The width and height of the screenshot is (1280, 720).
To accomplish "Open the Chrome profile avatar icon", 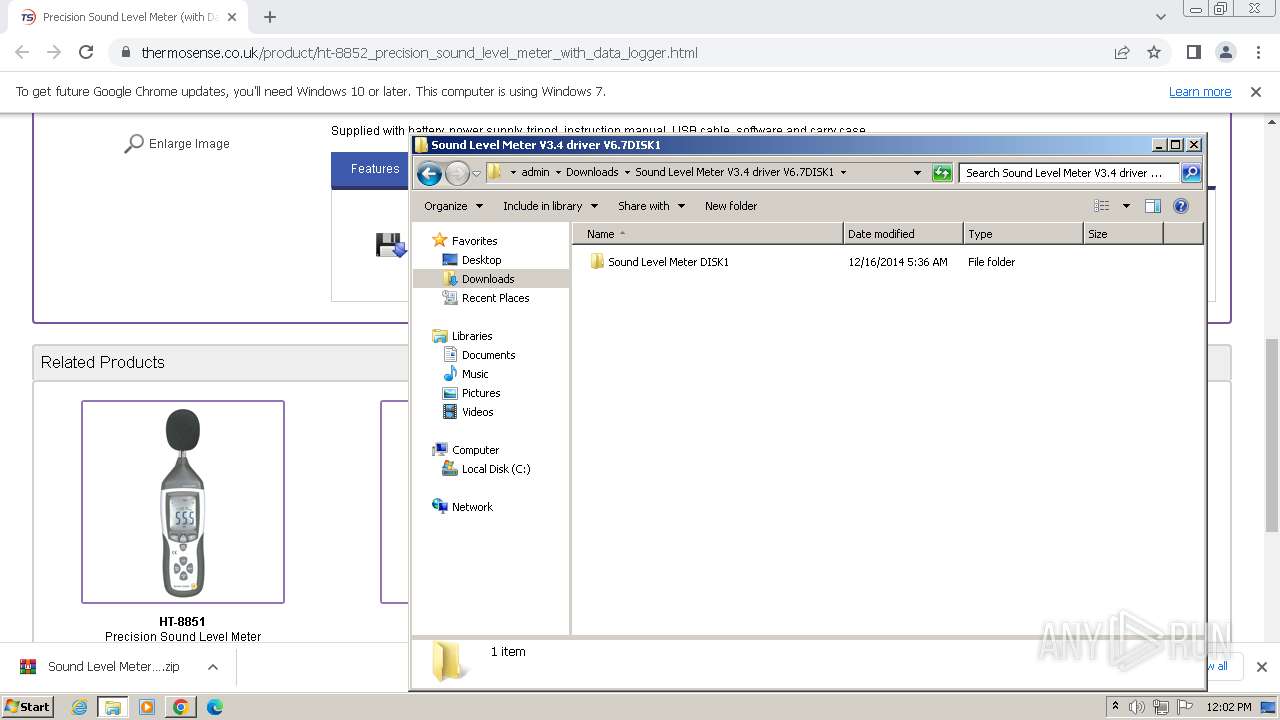I will pos(1225,53).
